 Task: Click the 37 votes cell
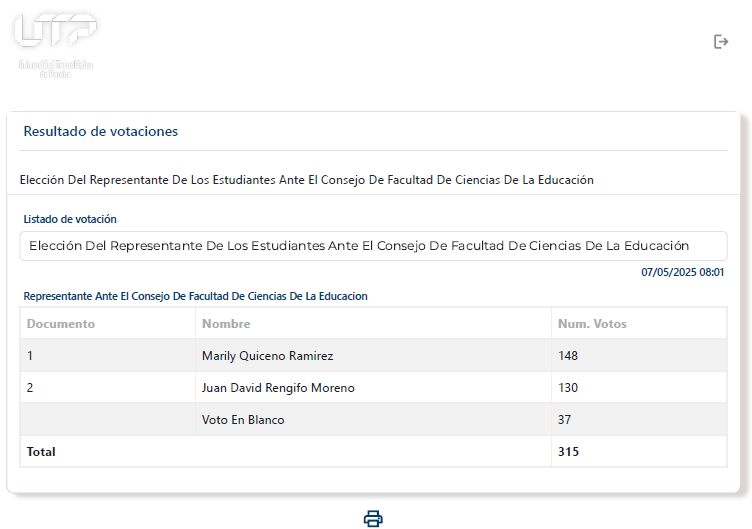(564, 420)
